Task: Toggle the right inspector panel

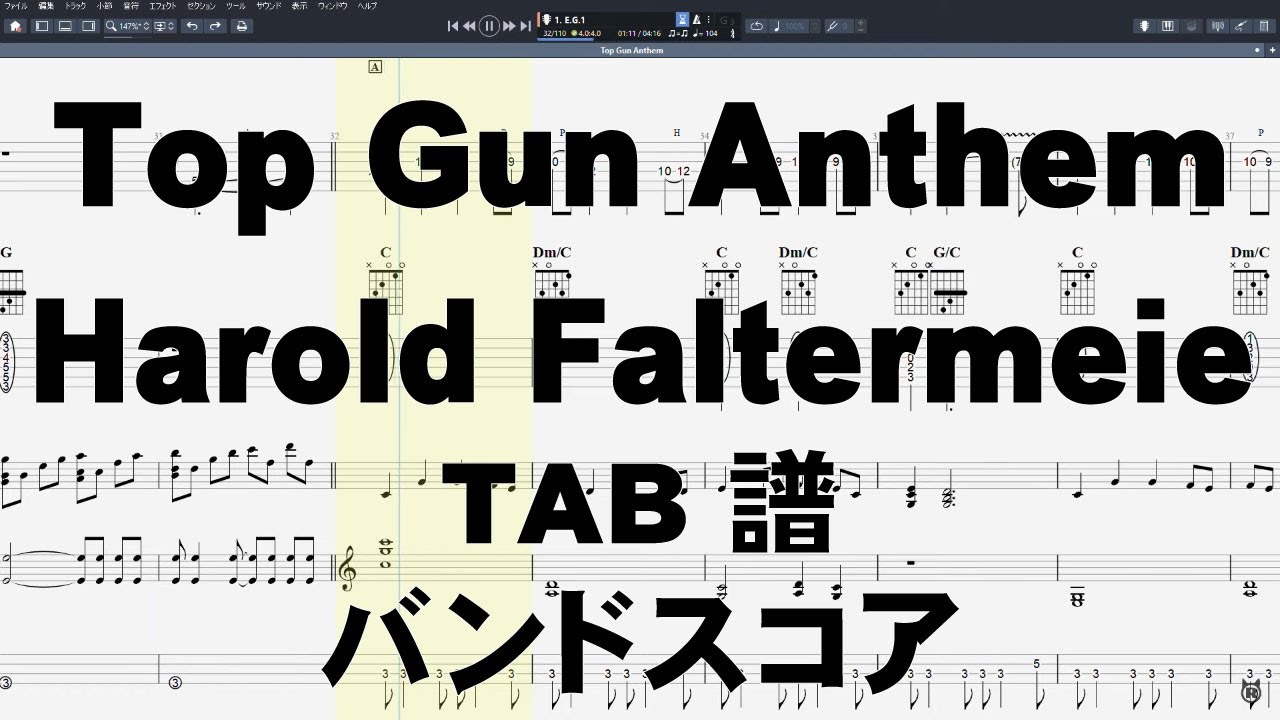Action: 88,26
